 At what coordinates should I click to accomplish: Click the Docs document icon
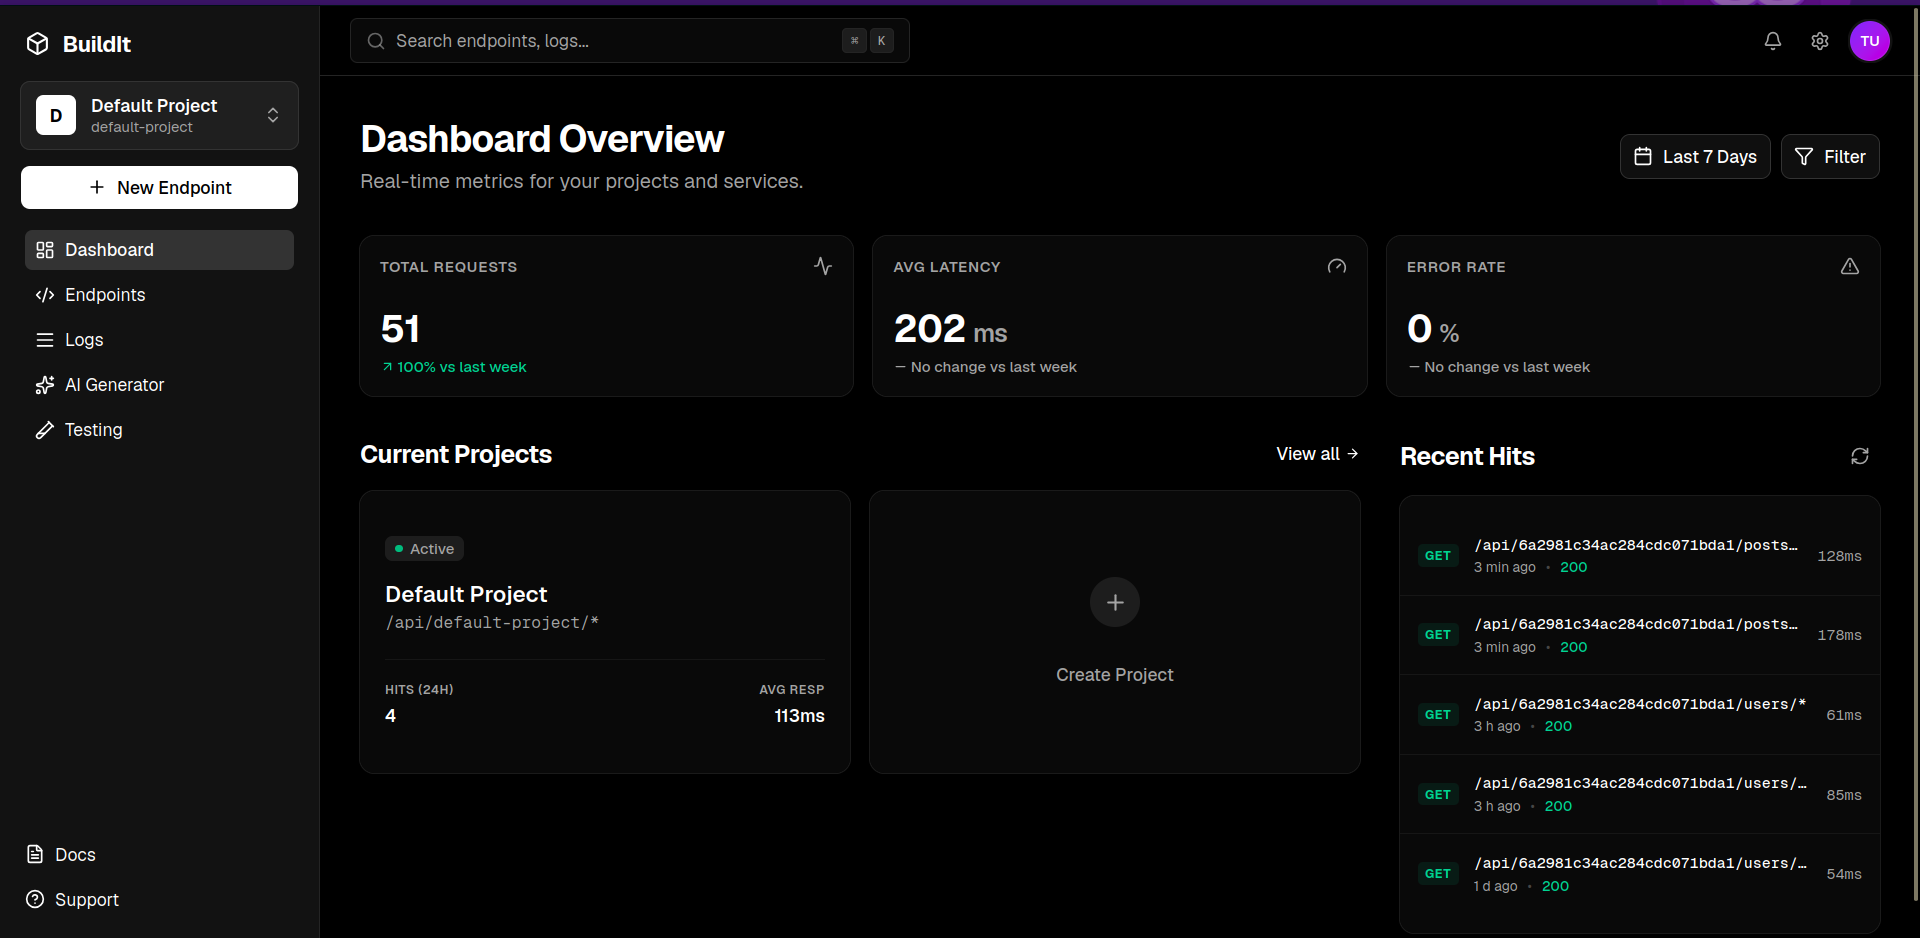pyautogui.click(x=35, y=854)
